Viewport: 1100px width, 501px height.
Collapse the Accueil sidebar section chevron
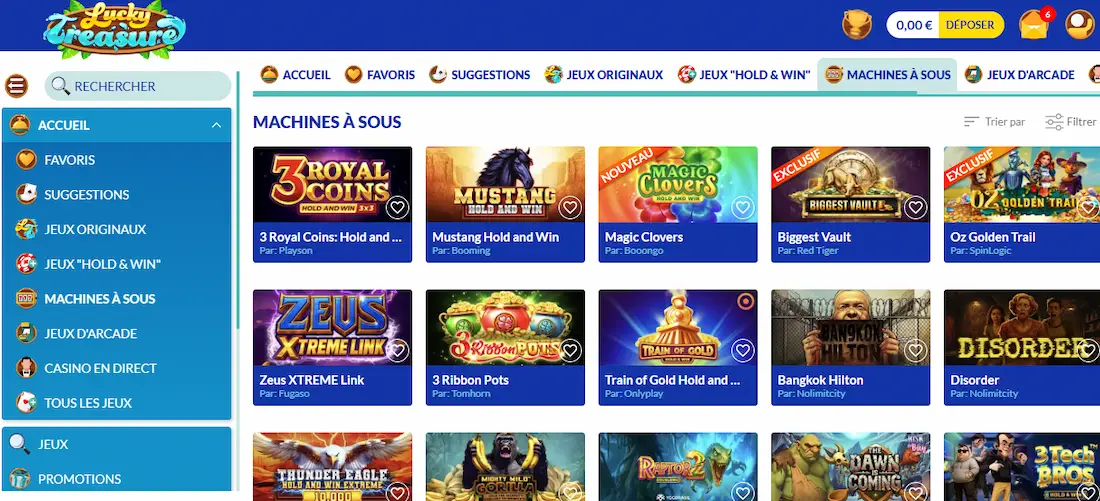216,125
